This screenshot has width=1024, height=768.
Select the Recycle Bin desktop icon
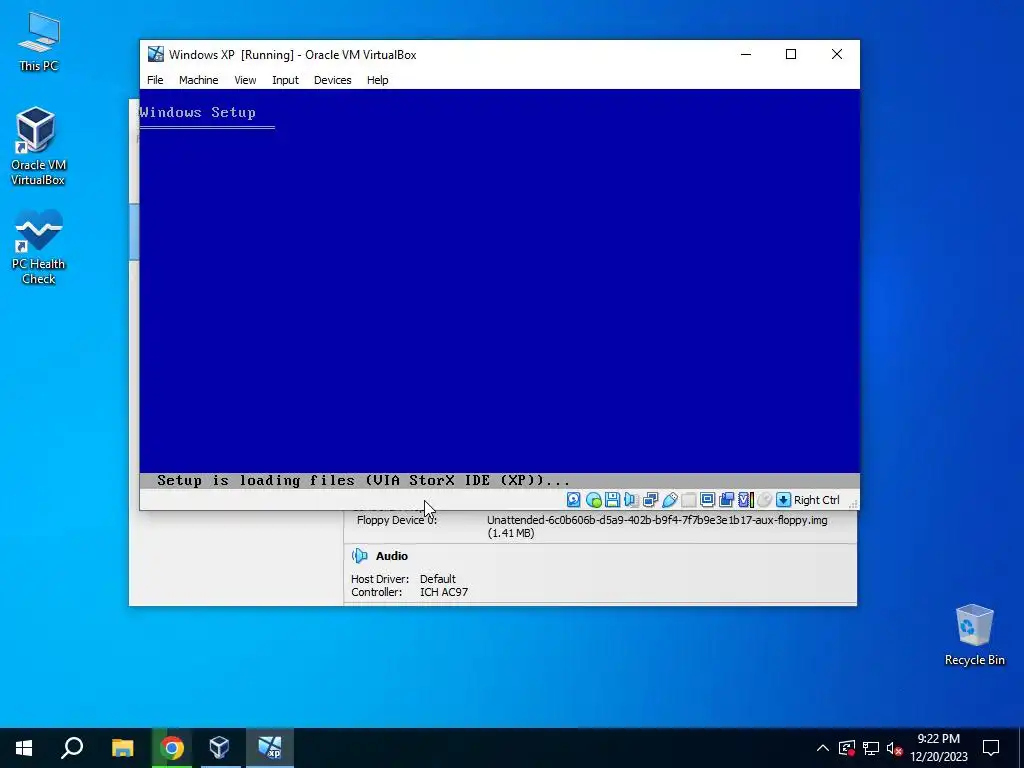[x=974, y=635]
